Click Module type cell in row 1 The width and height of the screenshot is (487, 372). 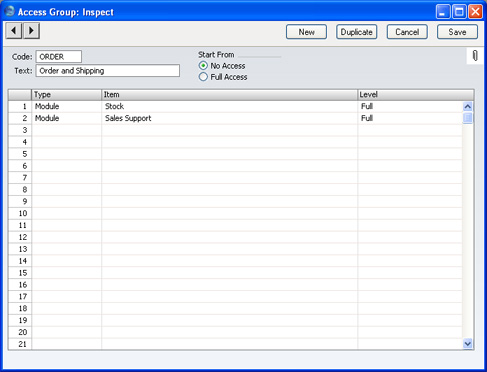pyautogui.click(x=67, y=106)
